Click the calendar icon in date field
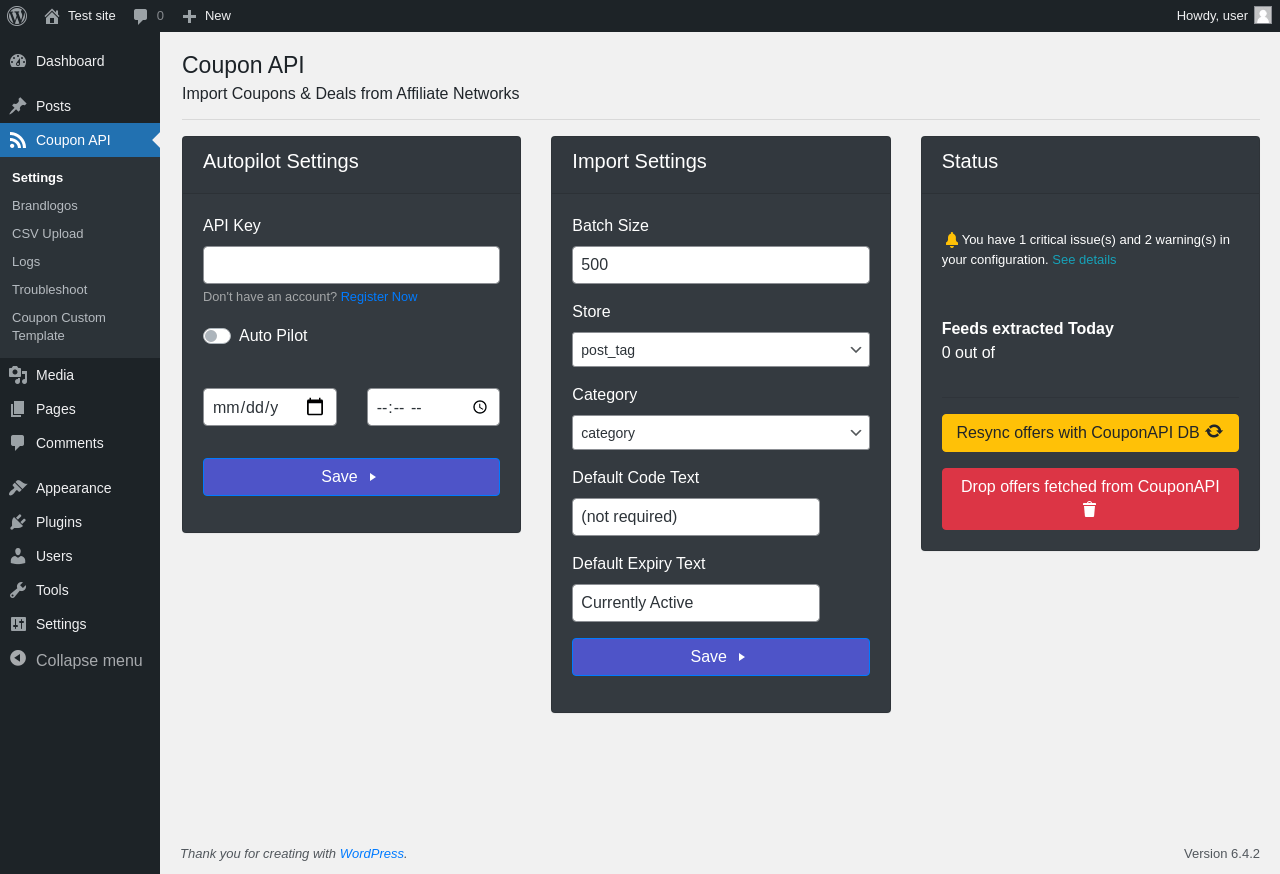This screenshot has height=874, width=1280. point(315,407)
